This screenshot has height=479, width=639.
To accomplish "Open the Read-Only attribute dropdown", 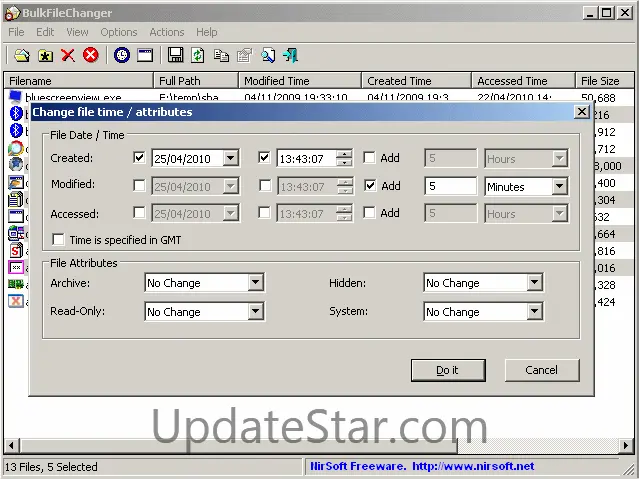I will click(x=256, y=311).
